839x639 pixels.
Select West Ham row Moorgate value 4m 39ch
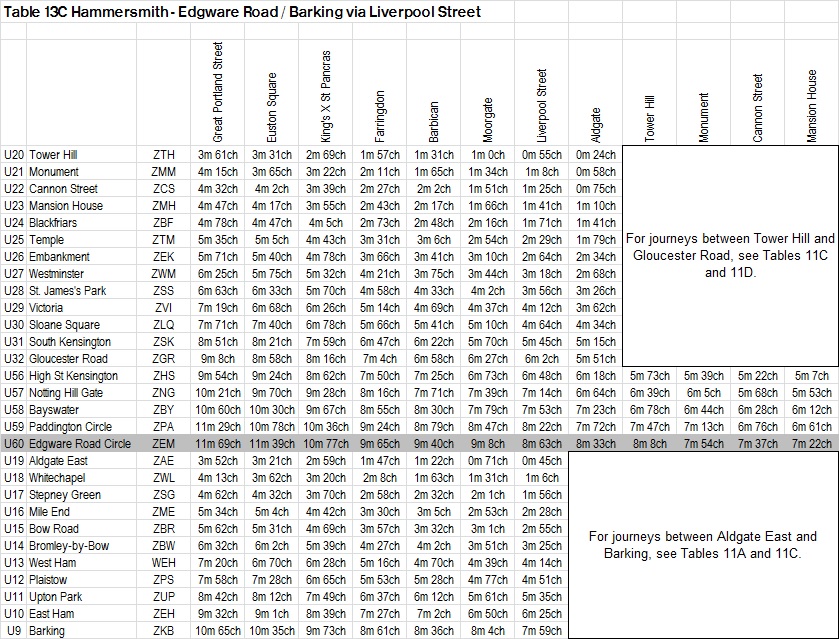[x=488, y=563]
